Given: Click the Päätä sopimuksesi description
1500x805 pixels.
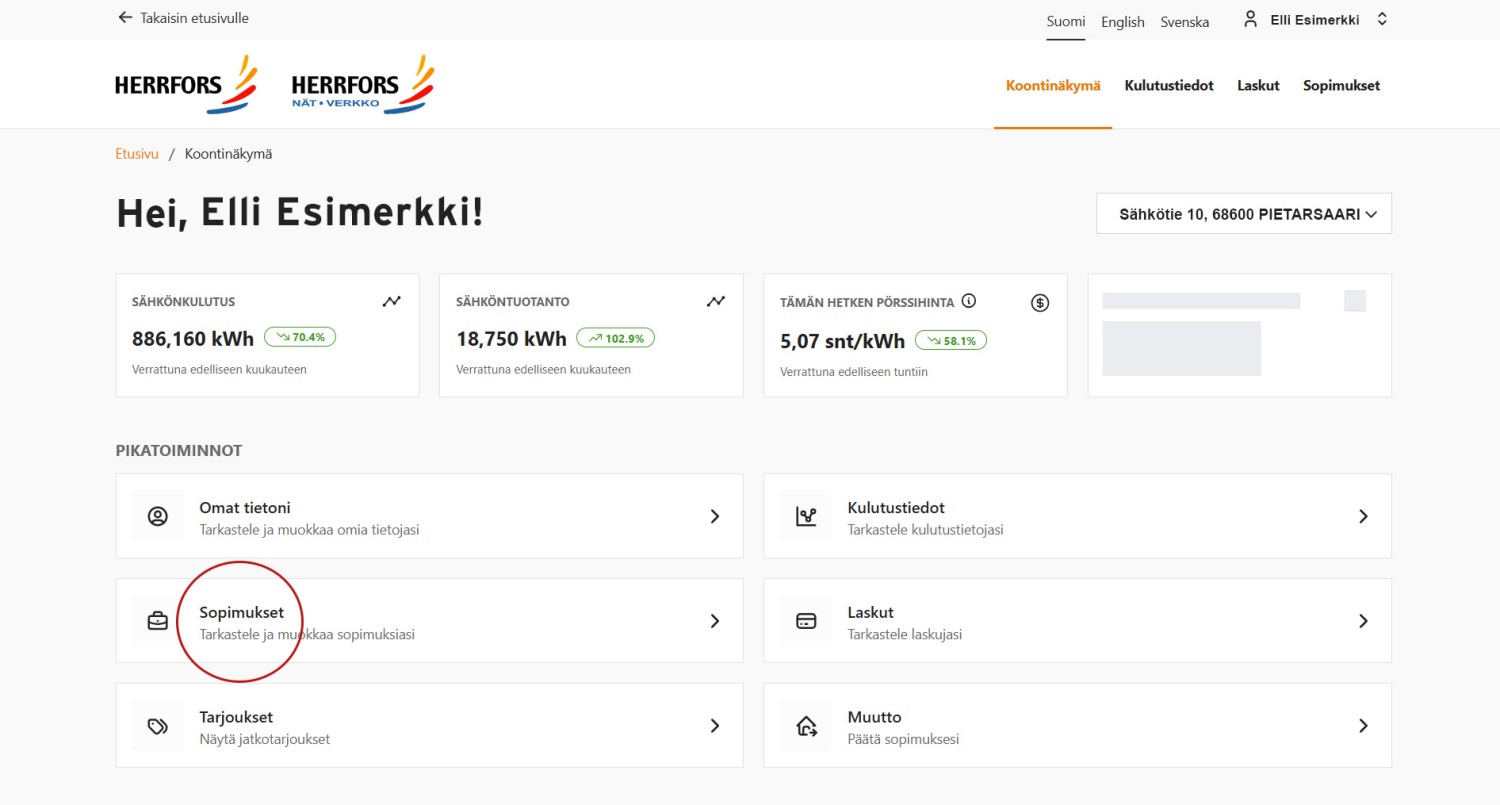Looking at the screenshot, I should click(x=903, y=739).
